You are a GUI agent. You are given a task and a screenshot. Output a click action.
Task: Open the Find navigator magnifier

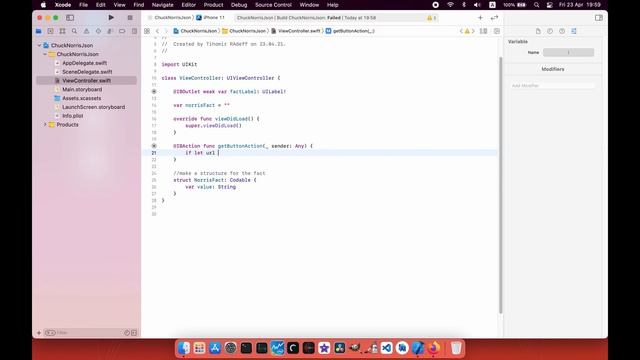click(74, 31)
